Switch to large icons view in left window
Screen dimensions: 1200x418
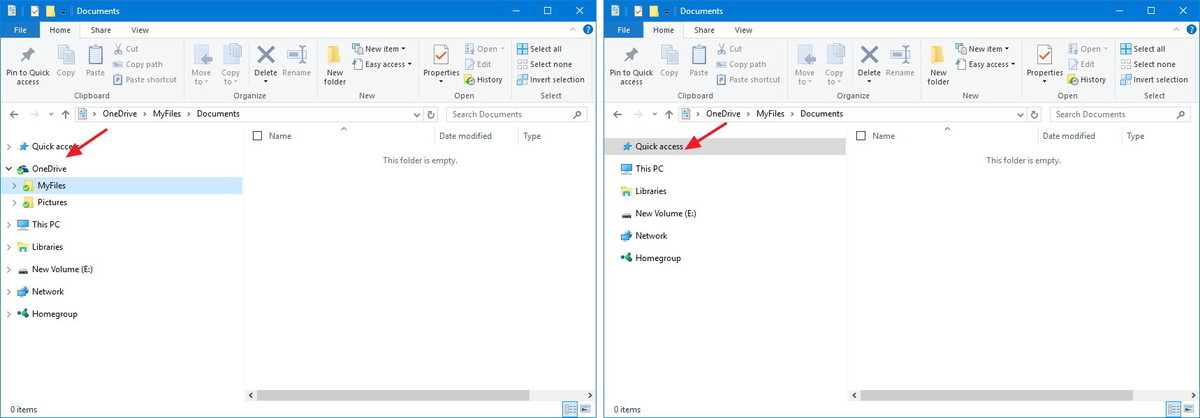[585, 409]
